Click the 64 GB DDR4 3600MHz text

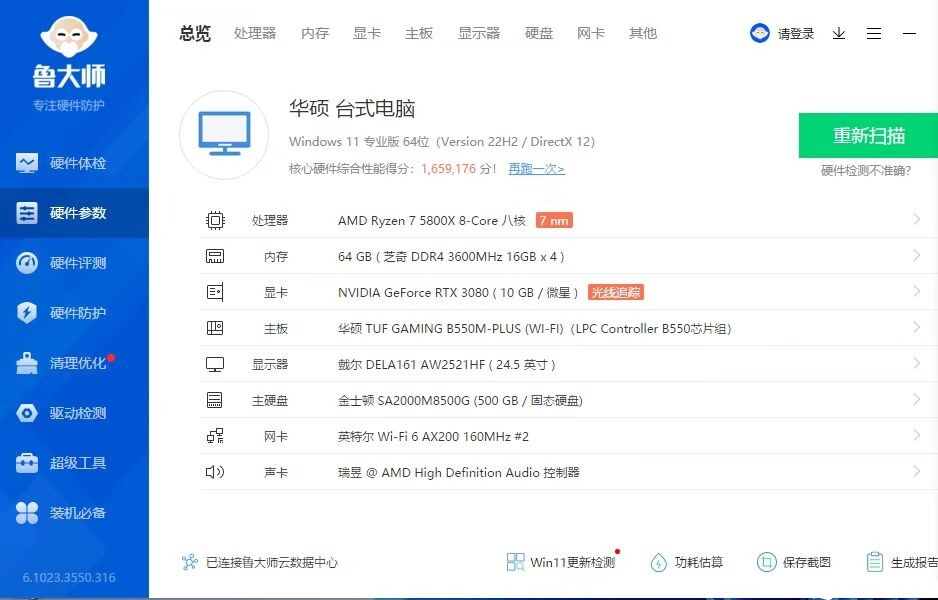pos(451,257)
